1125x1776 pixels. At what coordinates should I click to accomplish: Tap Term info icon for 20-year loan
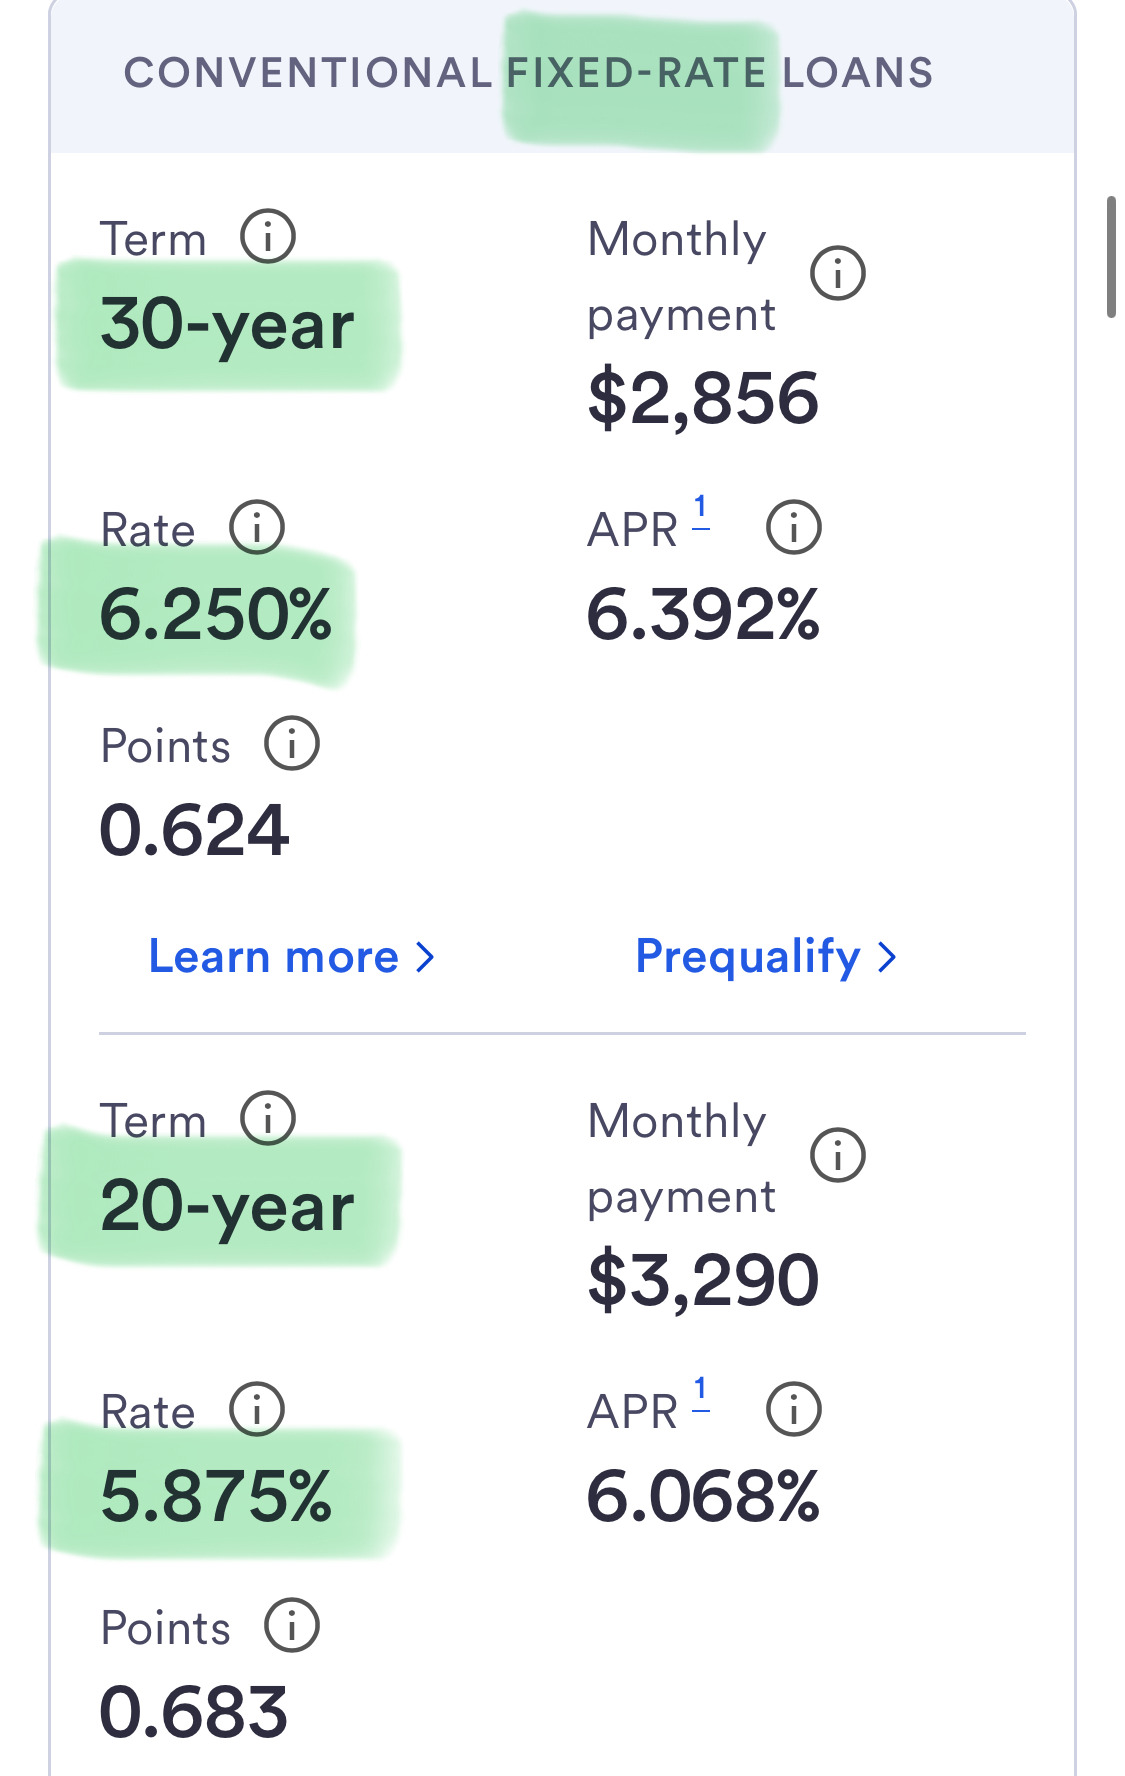point(268,1118)
